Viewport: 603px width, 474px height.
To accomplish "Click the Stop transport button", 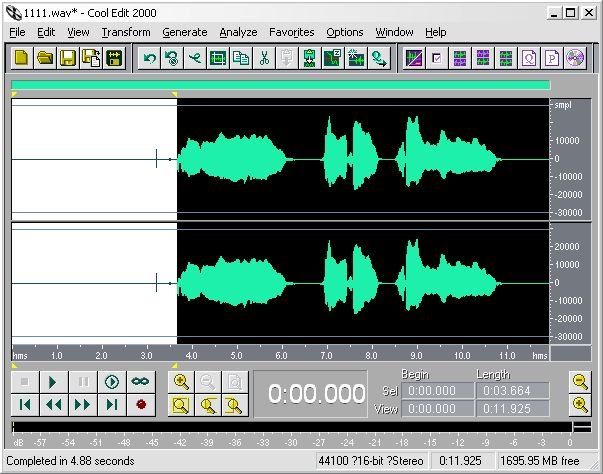I will (x=25, y=382).
